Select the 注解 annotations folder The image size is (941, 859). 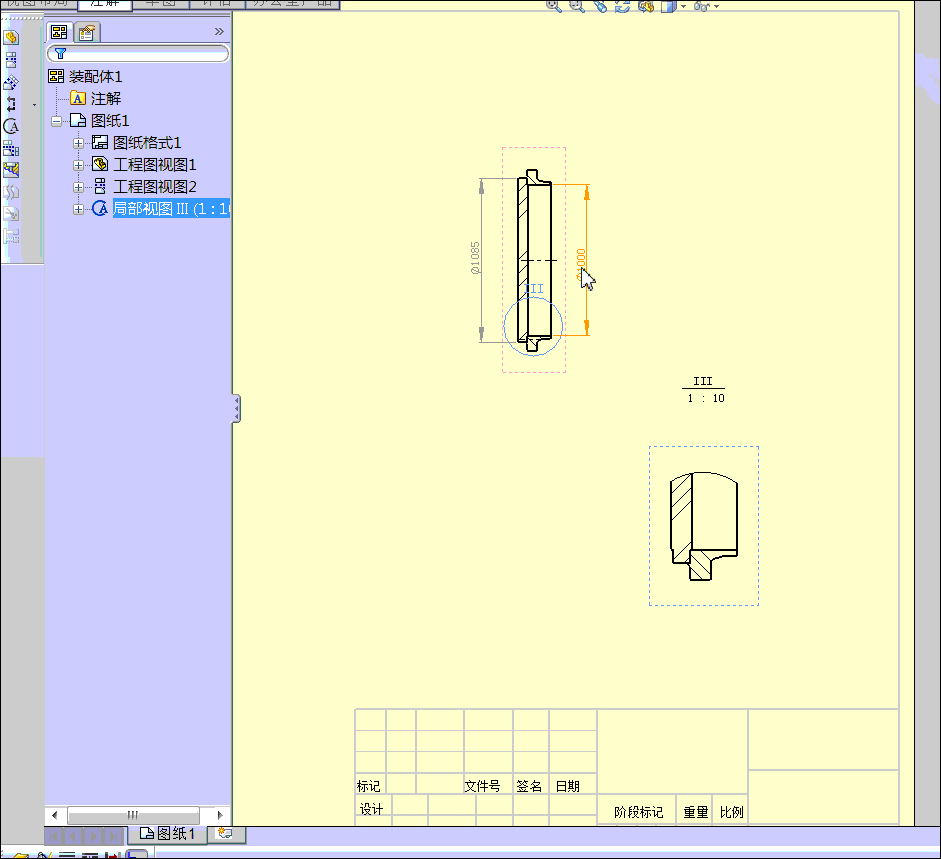[x=96, y=98]
